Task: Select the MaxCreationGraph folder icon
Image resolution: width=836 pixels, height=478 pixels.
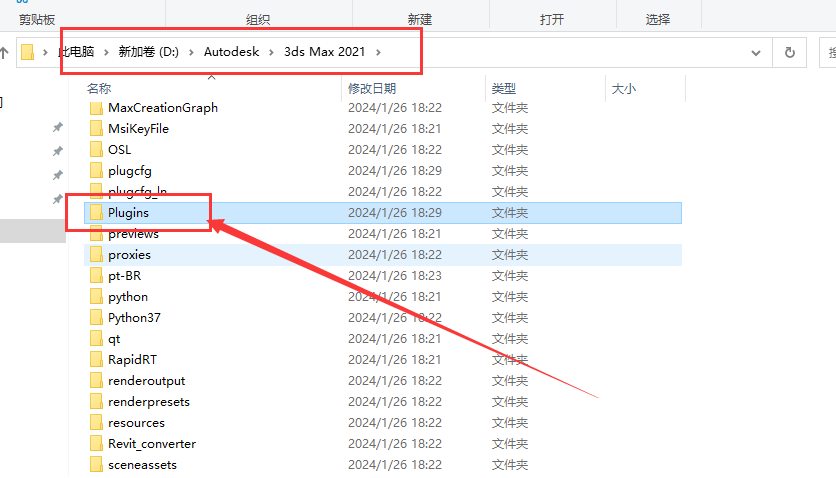Action: tap(97, 108)
